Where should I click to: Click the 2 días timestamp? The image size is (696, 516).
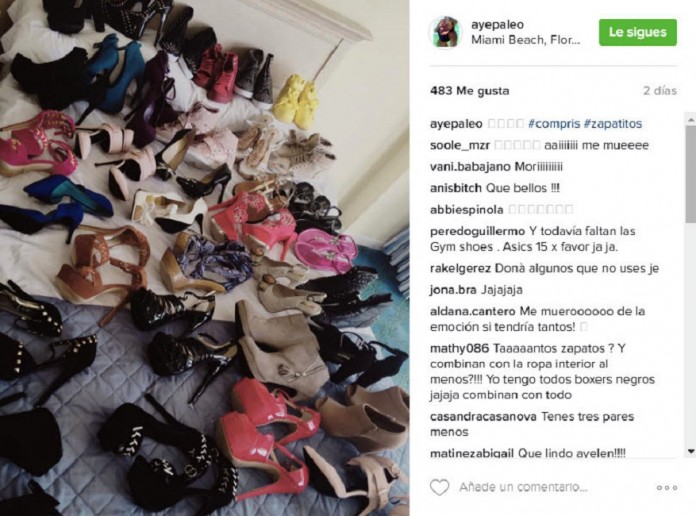pyautogui.click(x=660, y=91)
